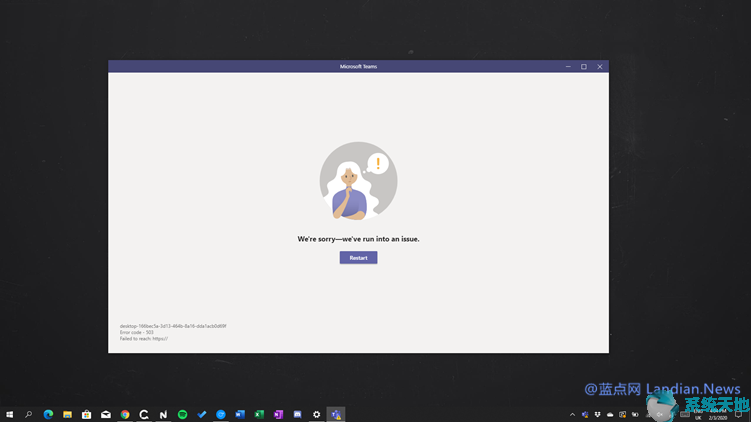Minimize the Microsoft Teams window

pyautogui.click(x=568, y=67)
